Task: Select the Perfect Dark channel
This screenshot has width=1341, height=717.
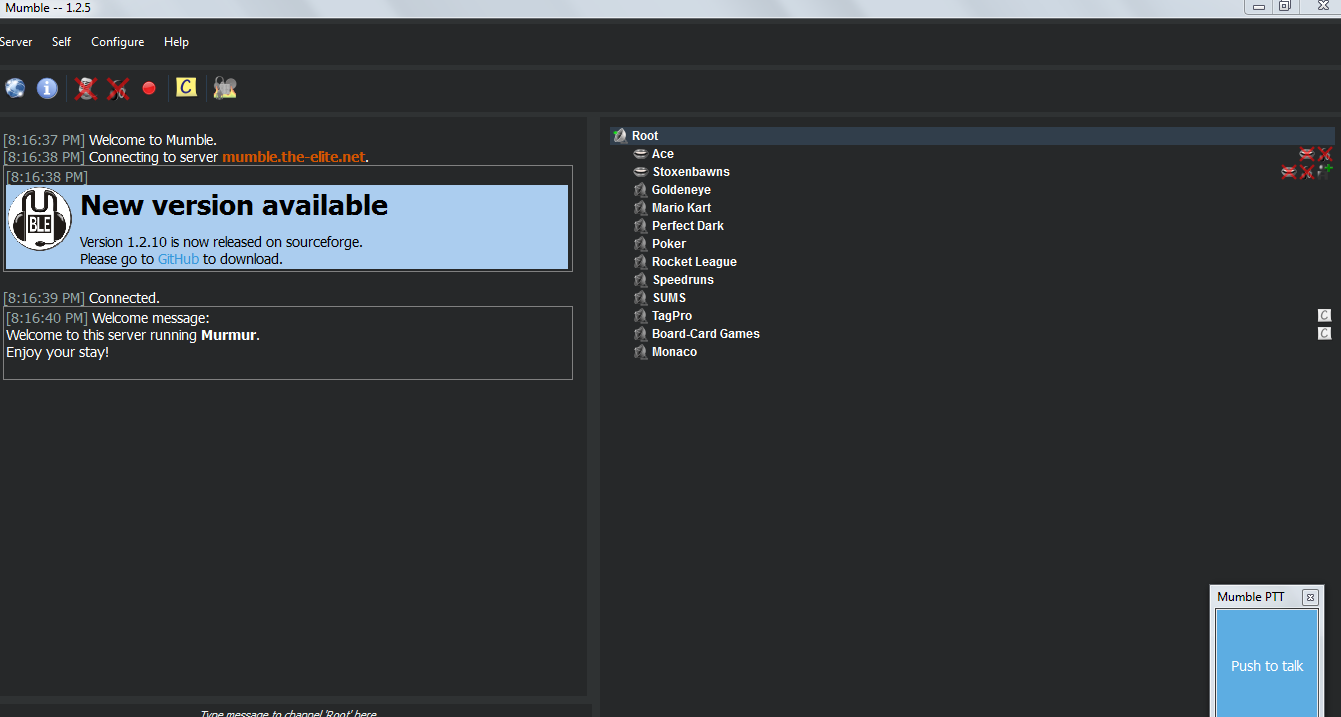Action: tap(688, 226)
